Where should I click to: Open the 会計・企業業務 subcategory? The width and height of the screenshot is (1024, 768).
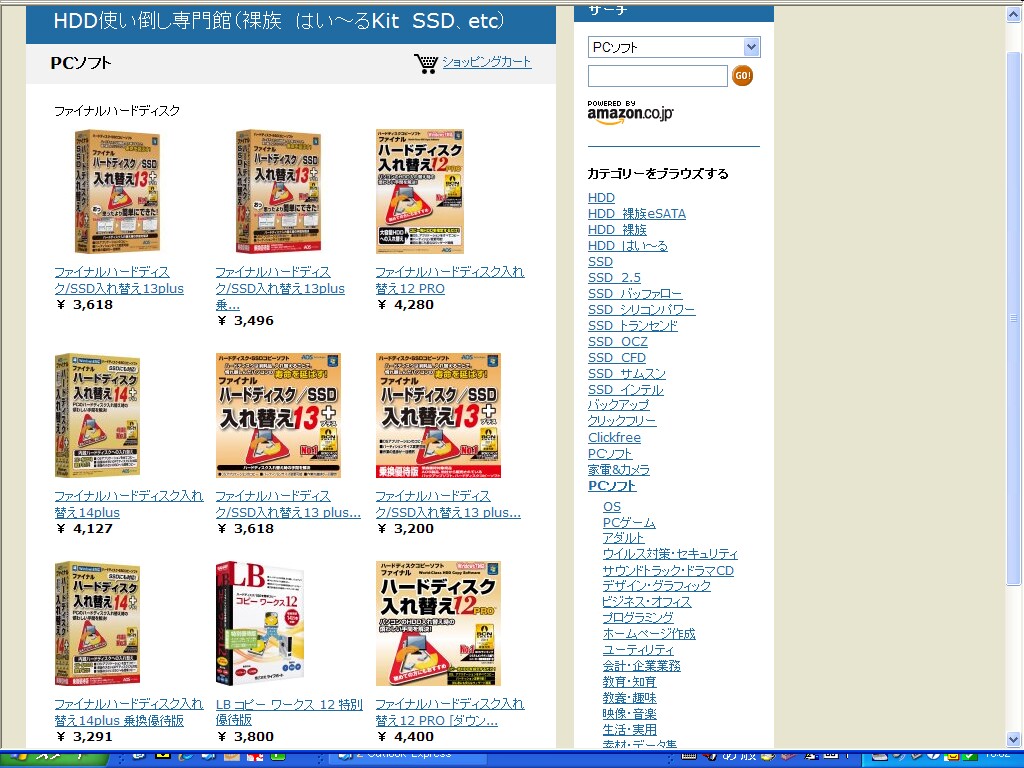[642, 666]
